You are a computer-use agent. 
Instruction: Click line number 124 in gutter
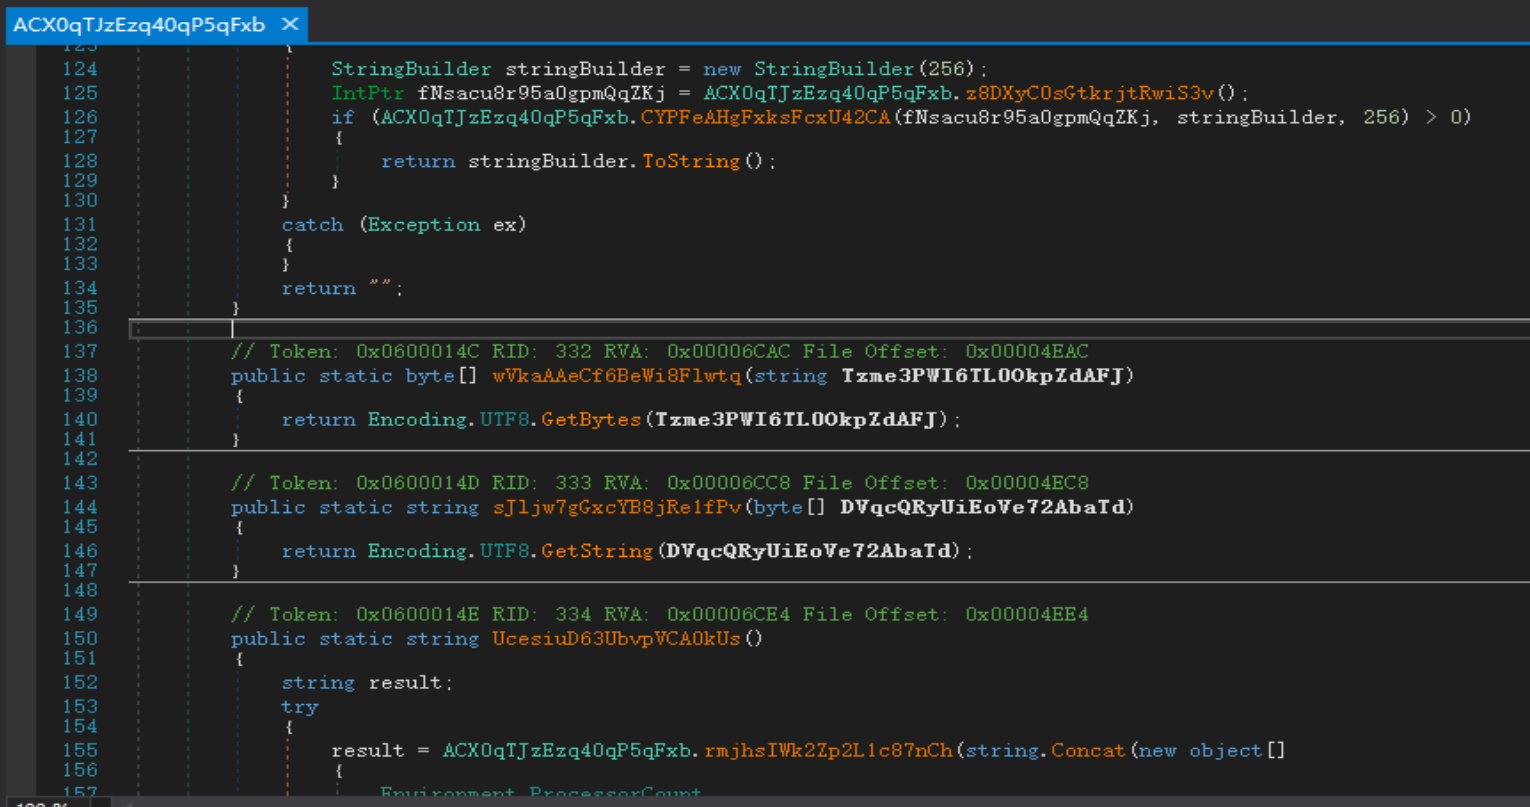click(x=80, y=69)
